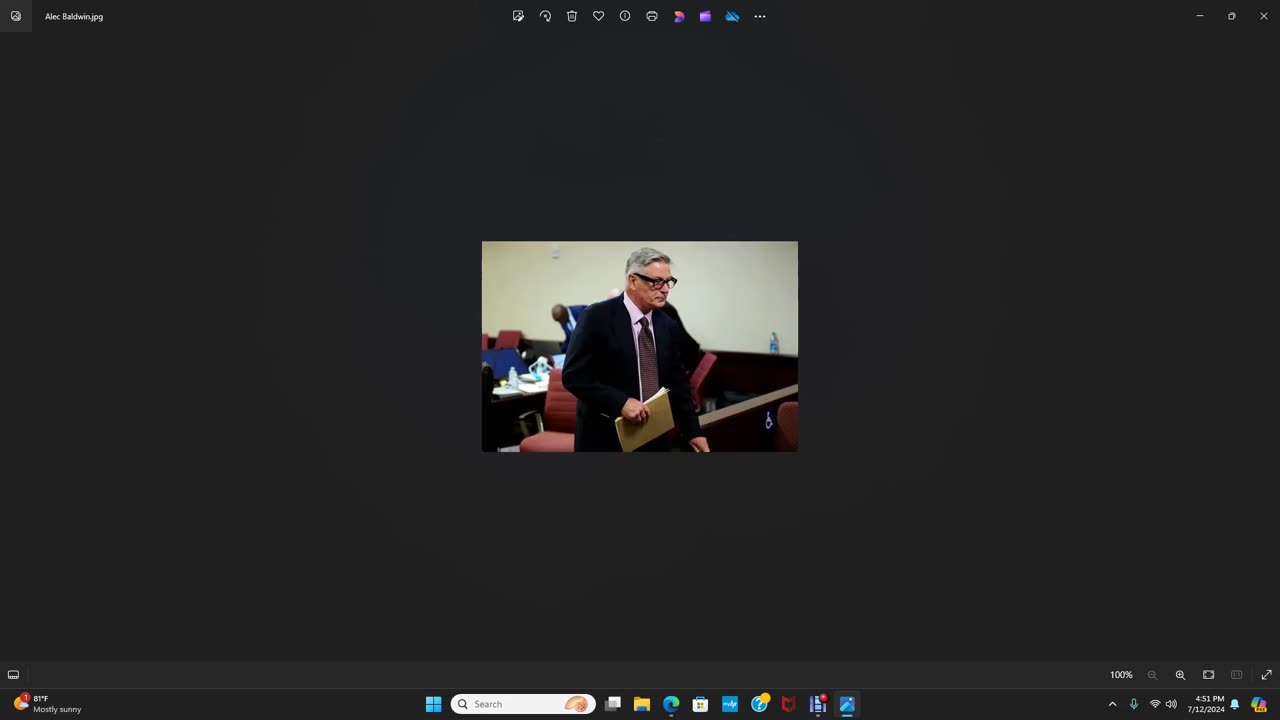Open File Explorer from the taskbar
The width and height of the screenshot is (1280, 720).
pyautogui.click(x=642, y=704)
